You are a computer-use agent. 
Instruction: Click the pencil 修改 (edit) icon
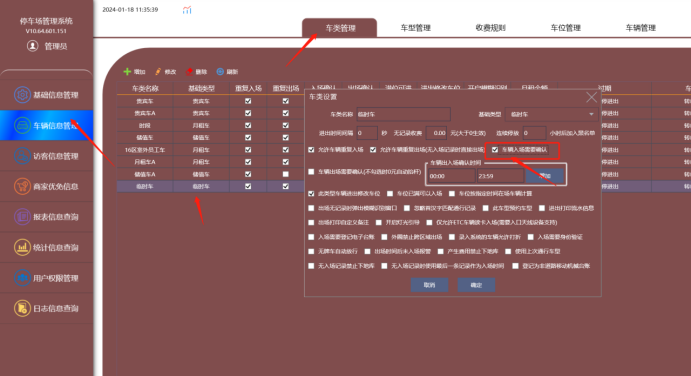(158, 71)
